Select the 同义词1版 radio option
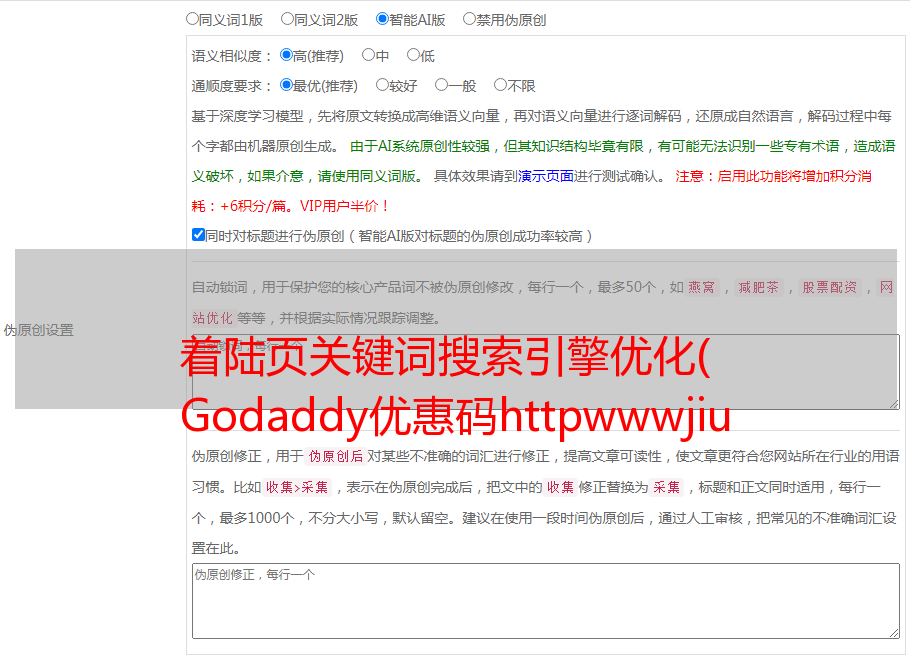The width and height of the screenshot is (911, 658). pyautogui.click(x=192, y=19)
